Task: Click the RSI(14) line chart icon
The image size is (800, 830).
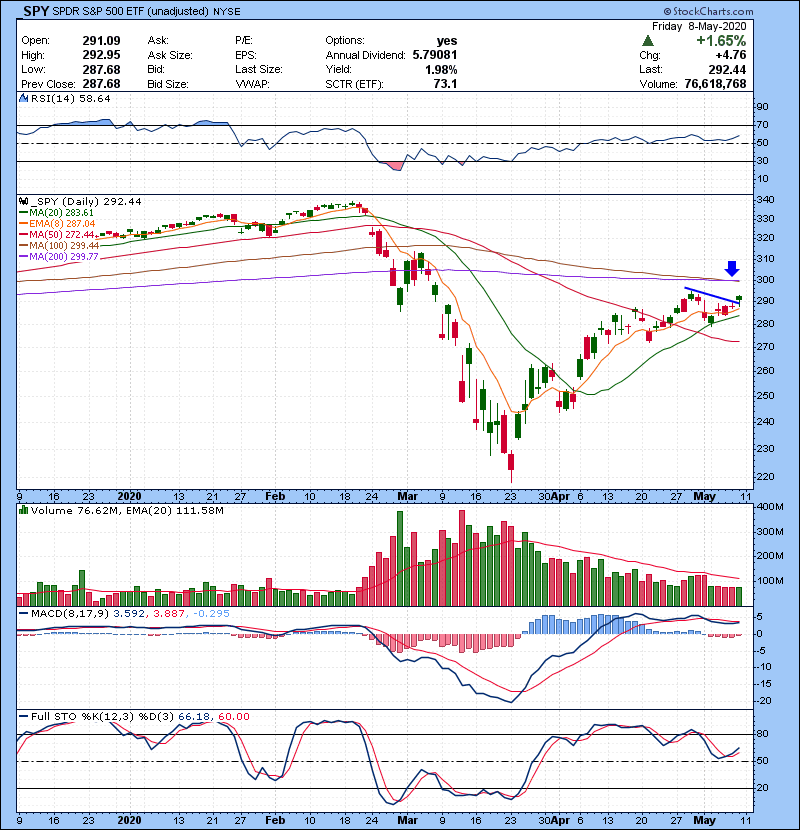Action: pyautogui.click(x=23, y=98)
